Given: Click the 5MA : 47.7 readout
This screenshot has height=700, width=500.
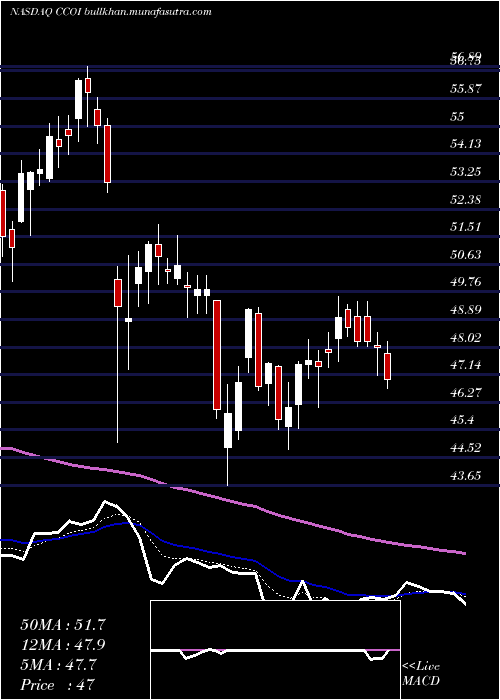Looking at the screenshot, I should pos(58,665).
